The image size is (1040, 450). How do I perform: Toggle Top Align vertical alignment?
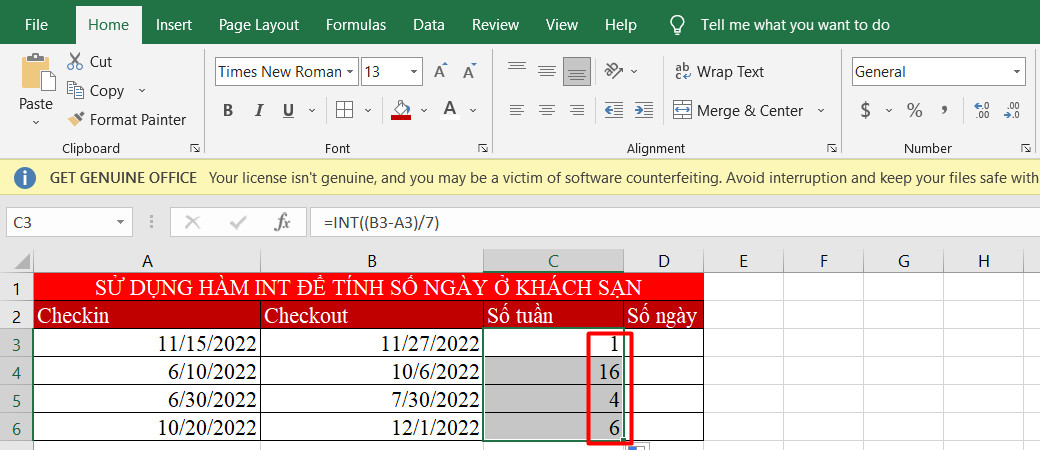(517, 68)
